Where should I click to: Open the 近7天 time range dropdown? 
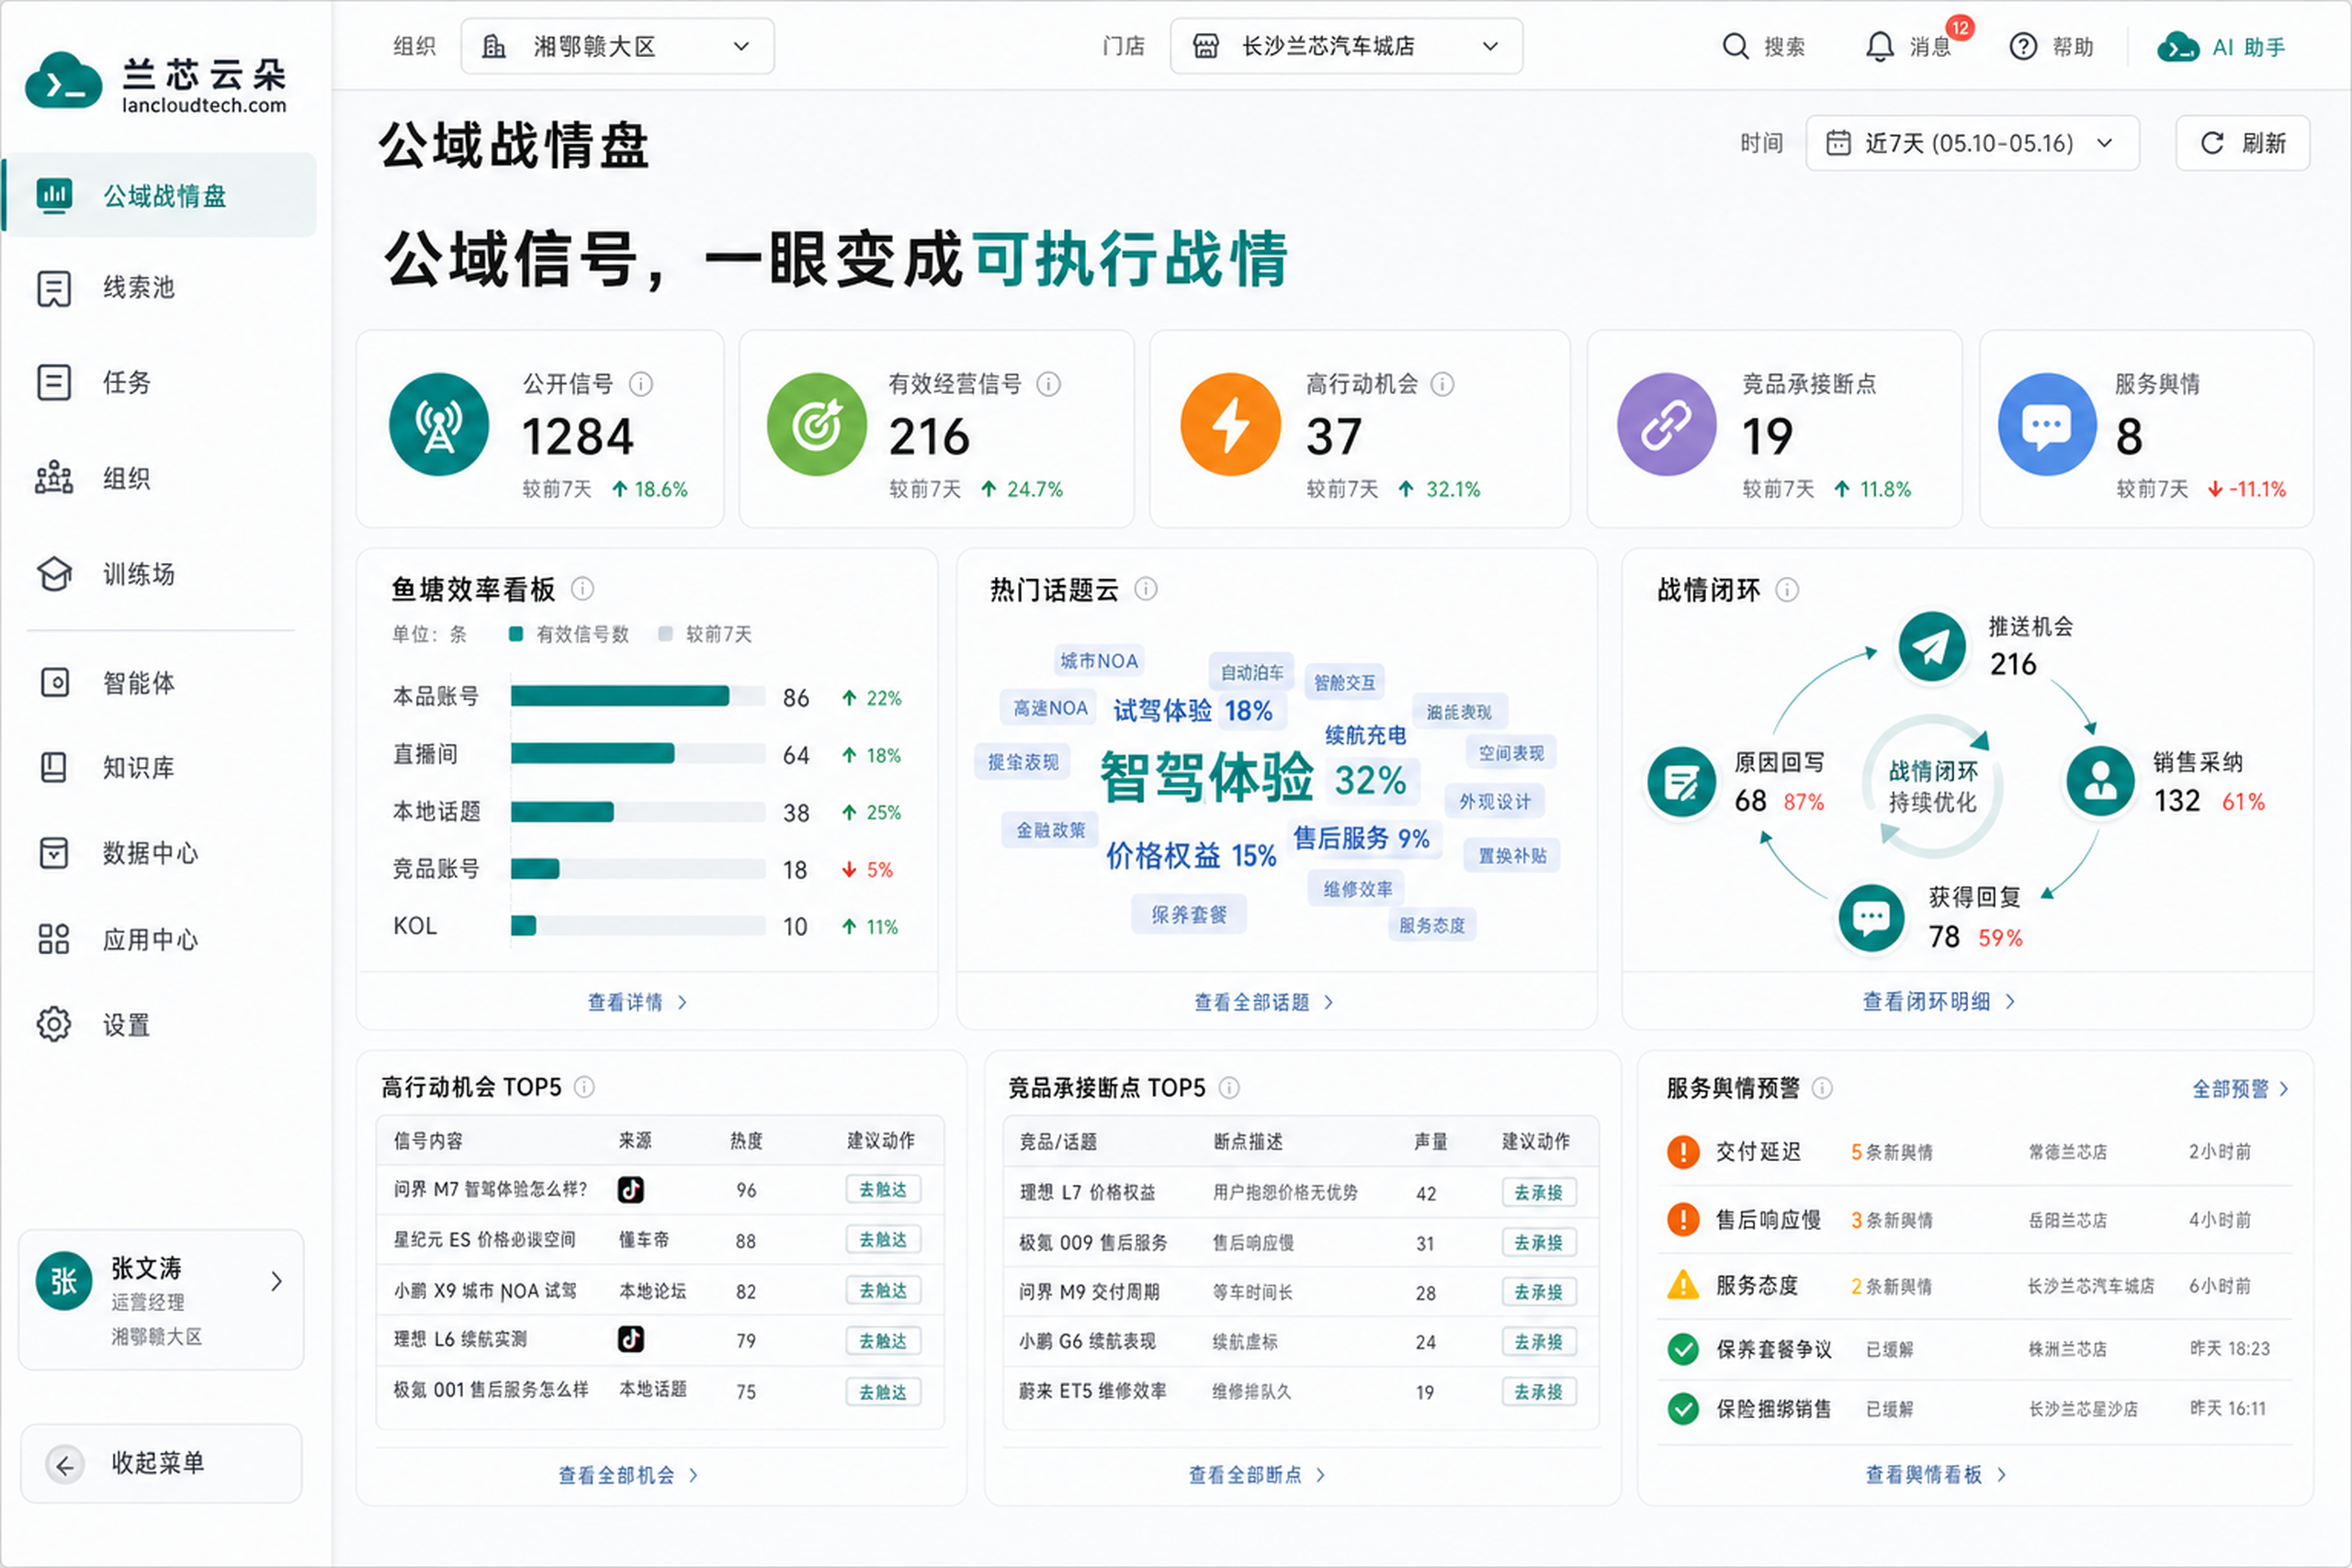(x=1972, y=143)
